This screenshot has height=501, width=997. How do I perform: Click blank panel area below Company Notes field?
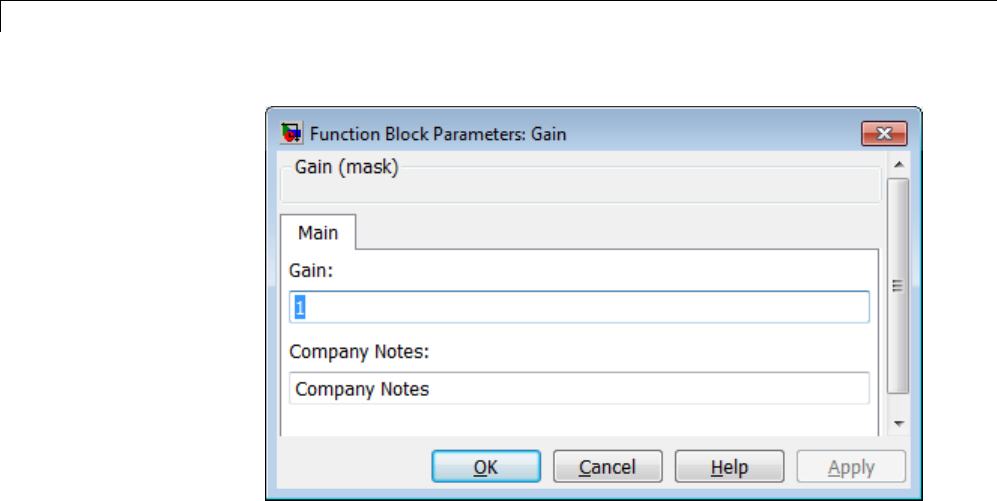pos(580,420)
